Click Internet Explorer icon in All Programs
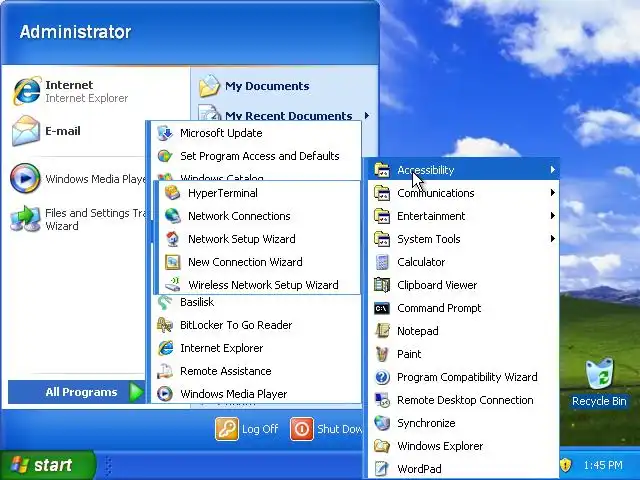This screenshot has height=480, width=640. point(165,348)
